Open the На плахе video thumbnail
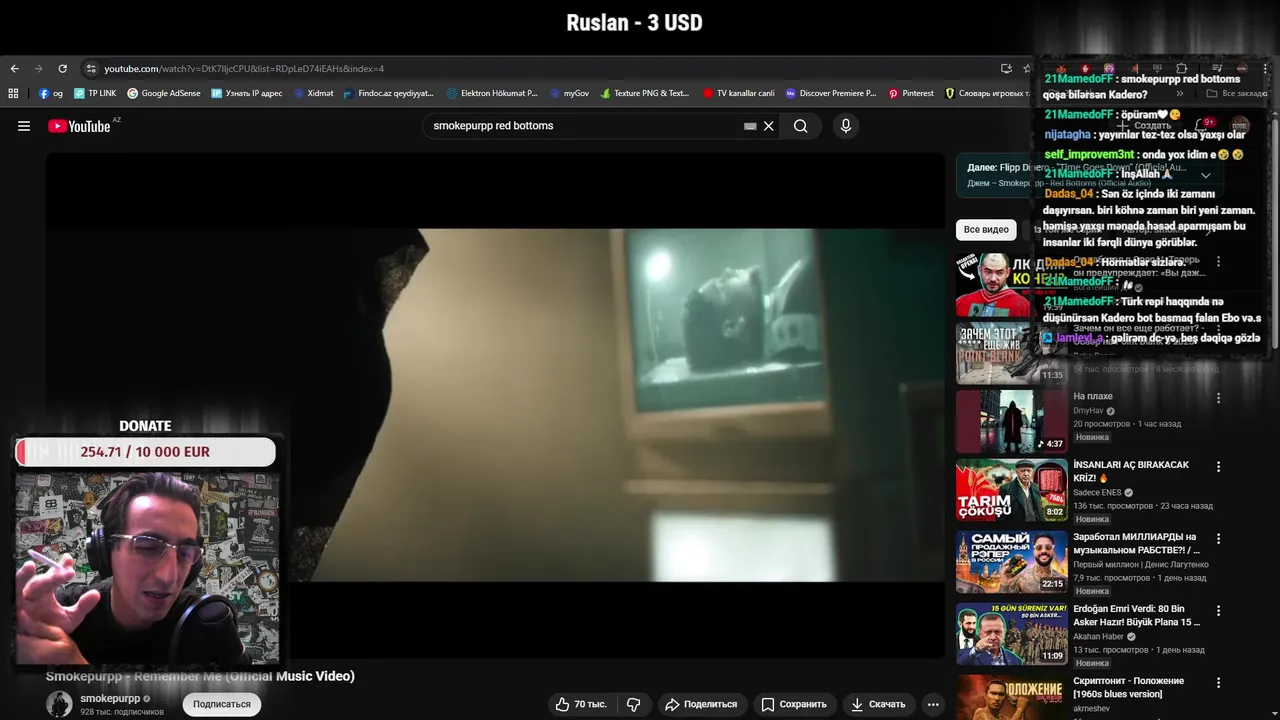This screenshot has width=1280, height=720. click(x=1011, y=421)
